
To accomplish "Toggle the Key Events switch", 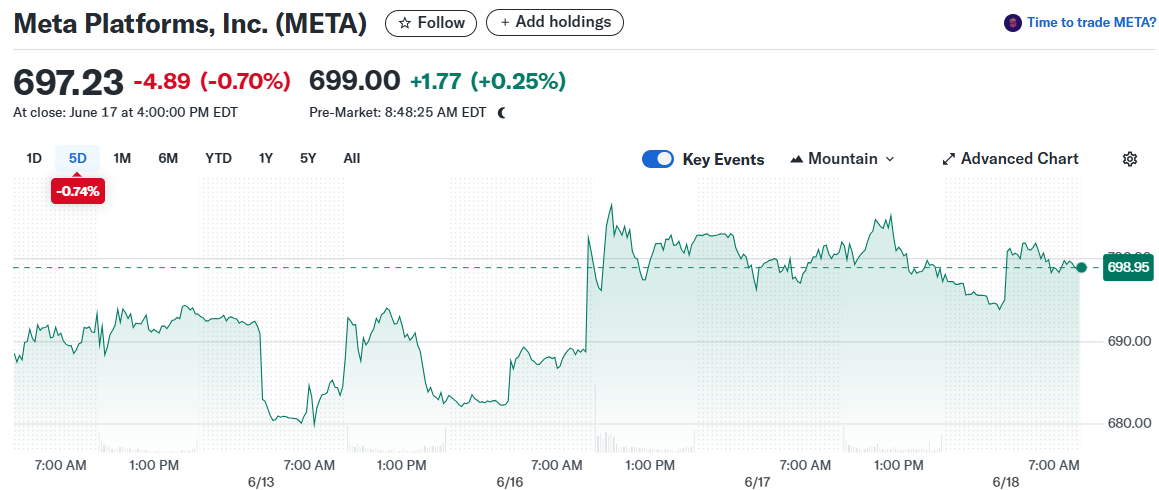I will click(658, 159).
